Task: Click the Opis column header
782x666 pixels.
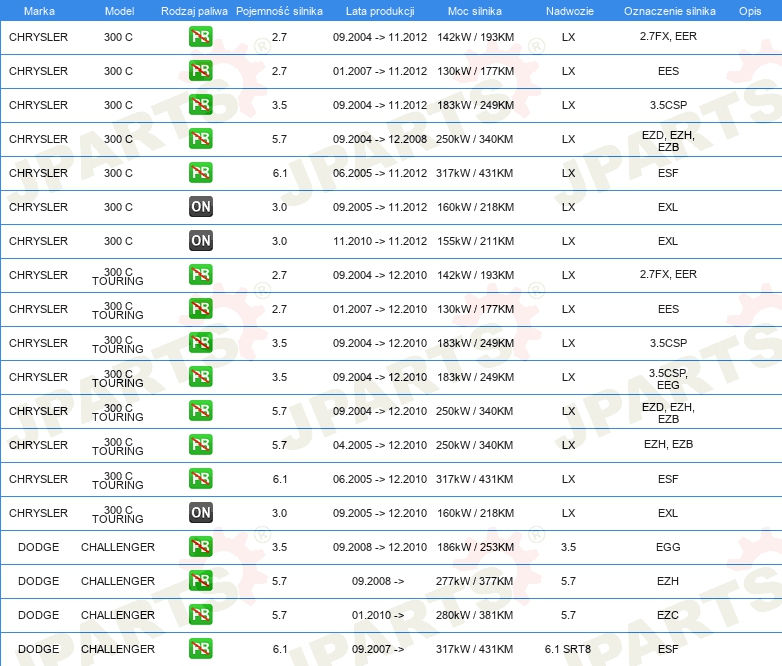Action: [x=749, y=11]
